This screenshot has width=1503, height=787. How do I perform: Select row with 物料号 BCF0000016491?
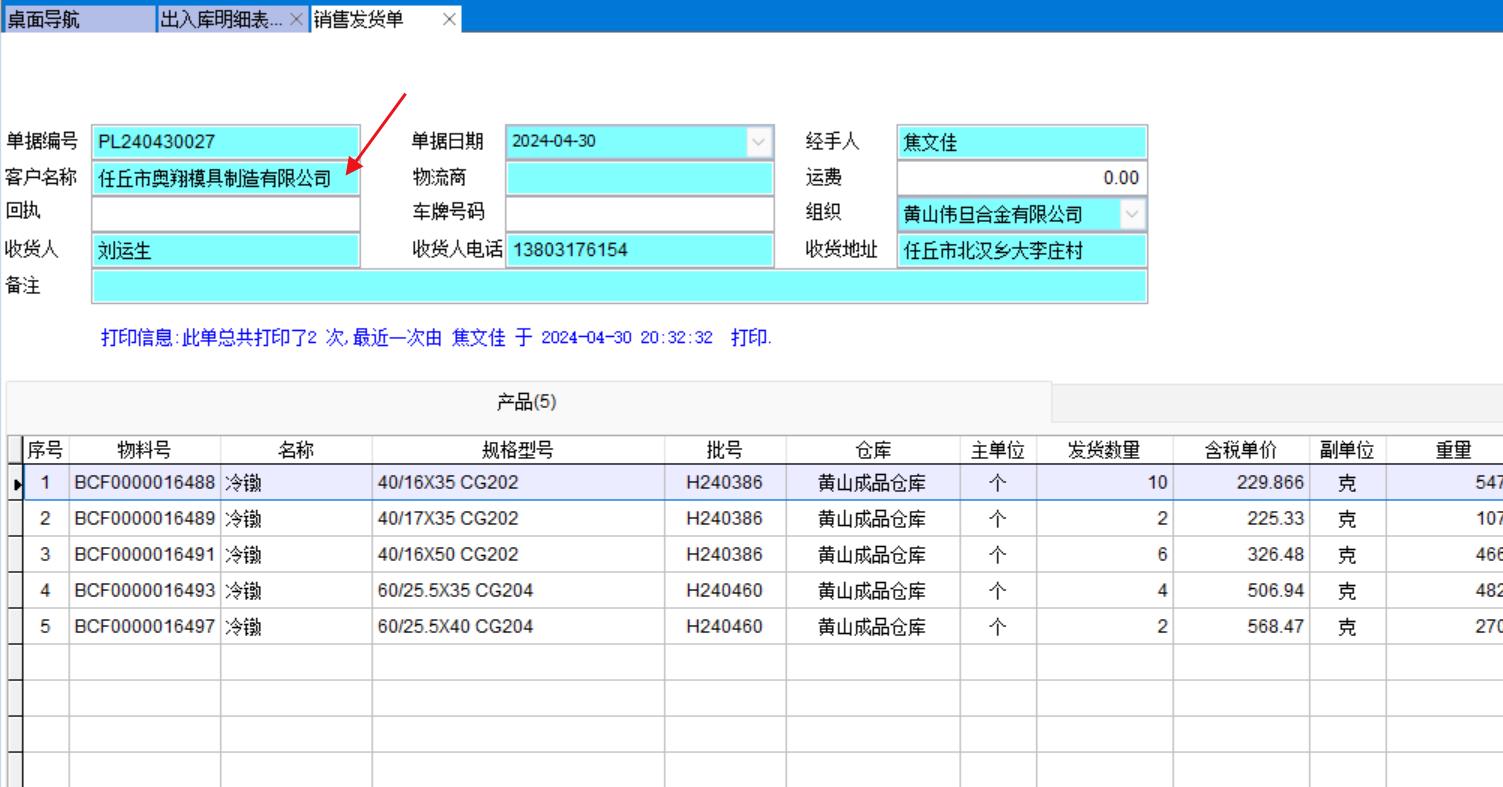point(144,555)
